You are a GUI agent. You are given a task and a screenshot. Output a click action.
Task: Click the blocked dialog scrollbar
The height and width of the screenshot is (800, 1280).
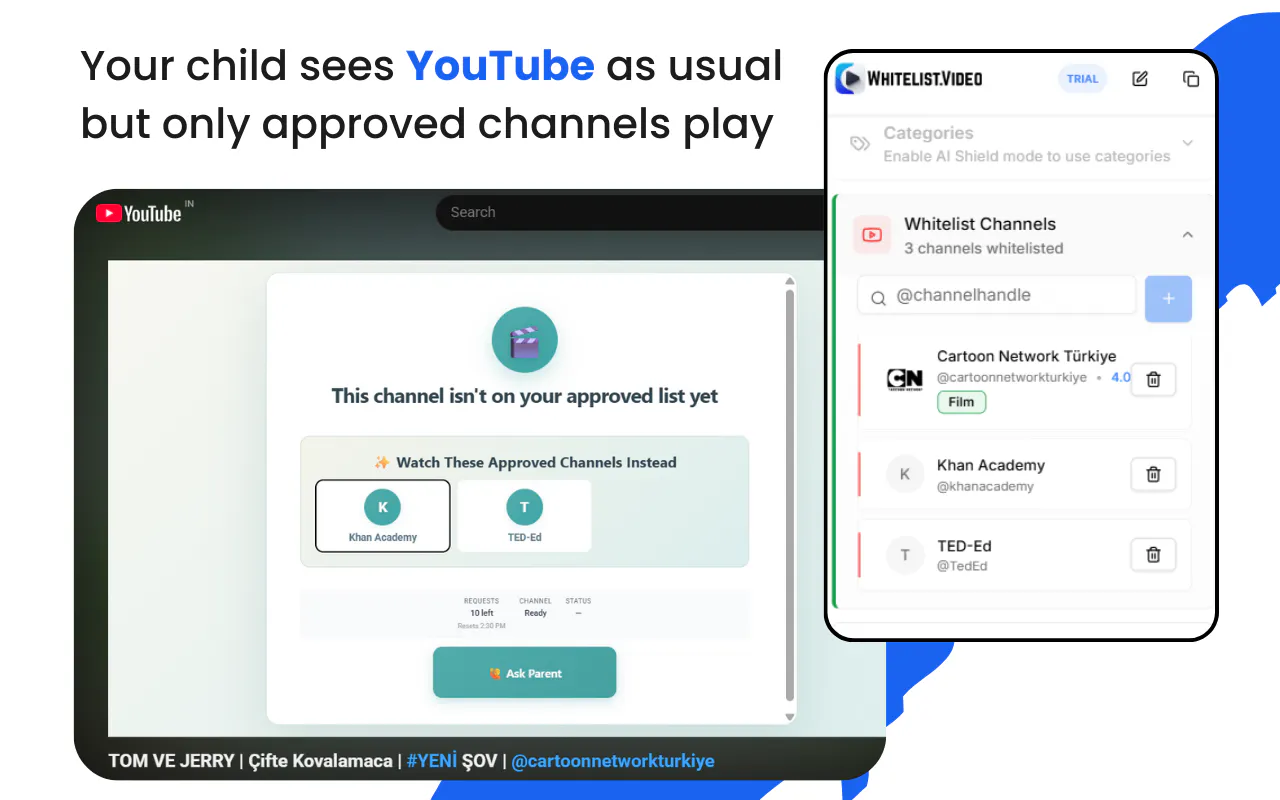[790, 495]
